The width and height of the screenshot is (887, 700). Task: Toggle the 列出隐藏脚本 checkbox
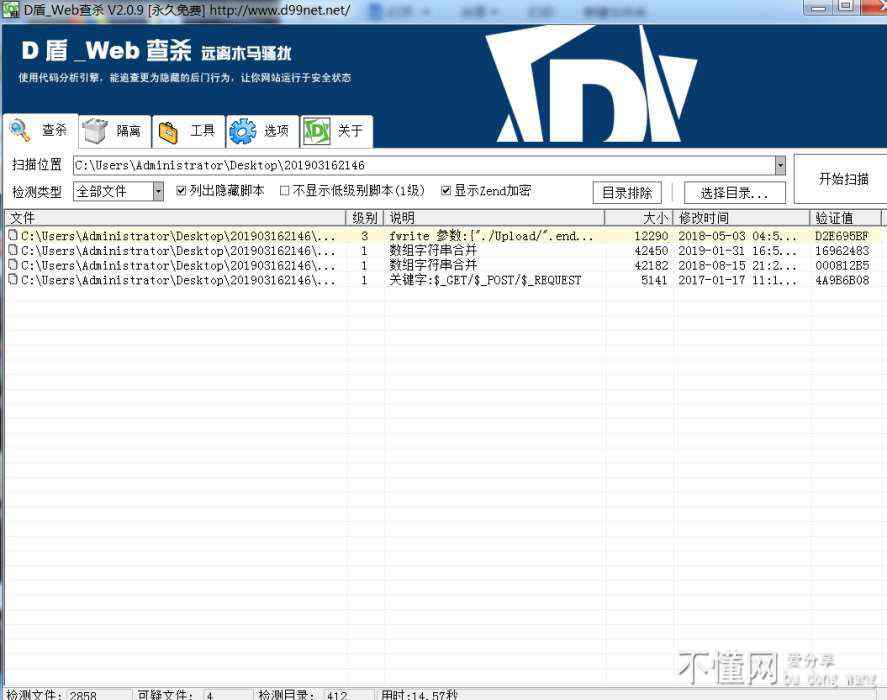click(181, 191)
